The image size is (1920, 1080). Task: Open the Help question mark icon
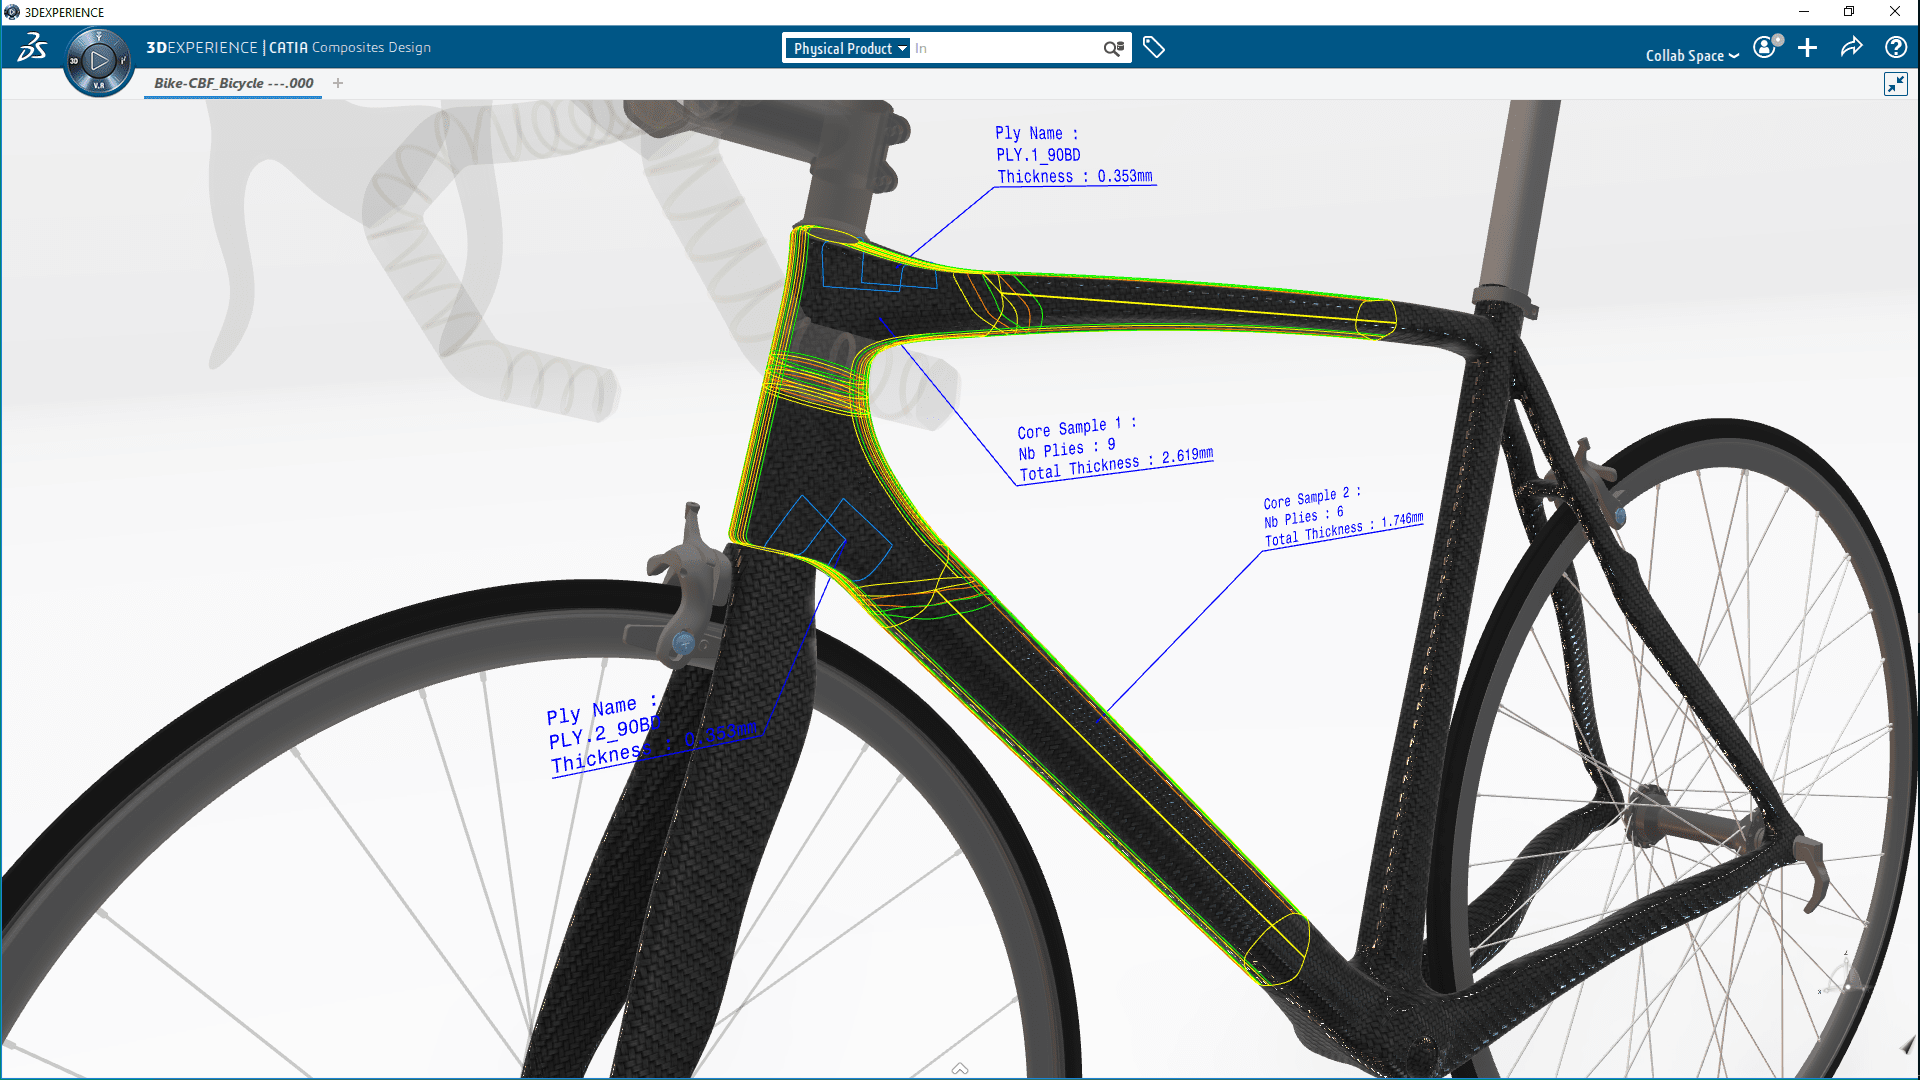pos(1895,47)
